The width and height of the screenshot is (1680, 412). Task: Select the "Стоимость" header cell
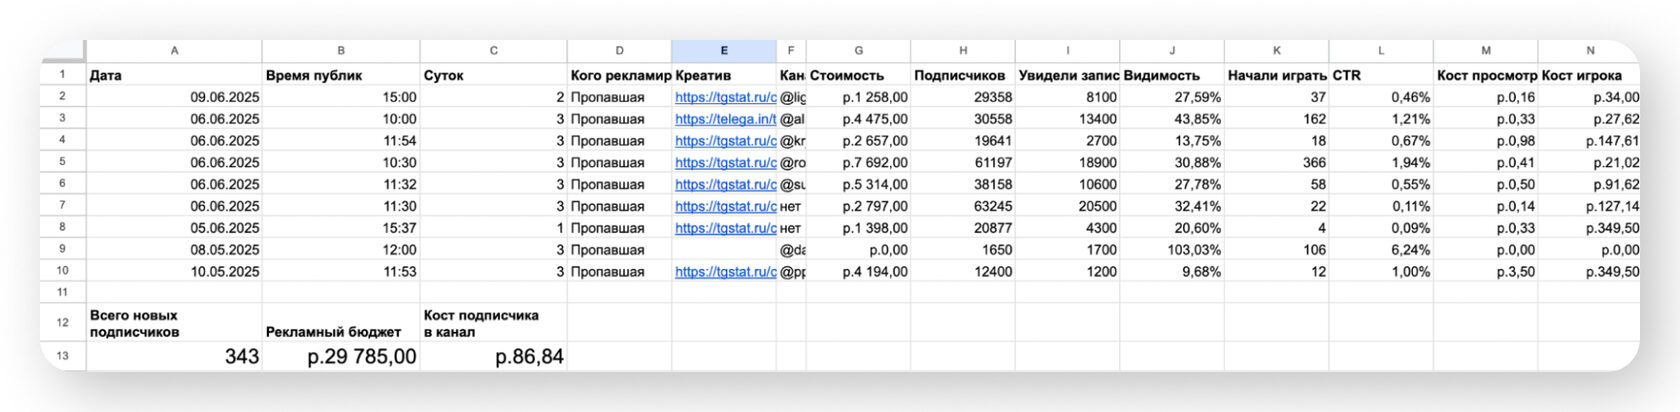click(x=858, y=75)
